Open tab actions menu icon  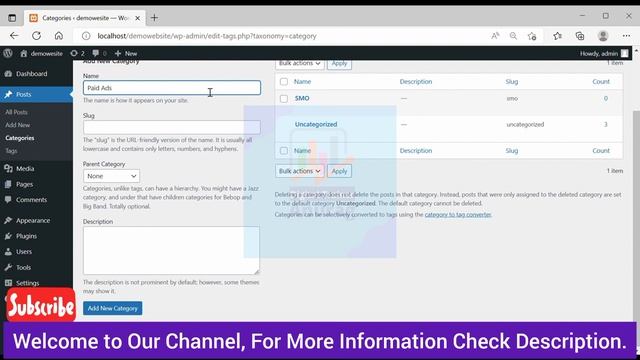click(12, 18)
